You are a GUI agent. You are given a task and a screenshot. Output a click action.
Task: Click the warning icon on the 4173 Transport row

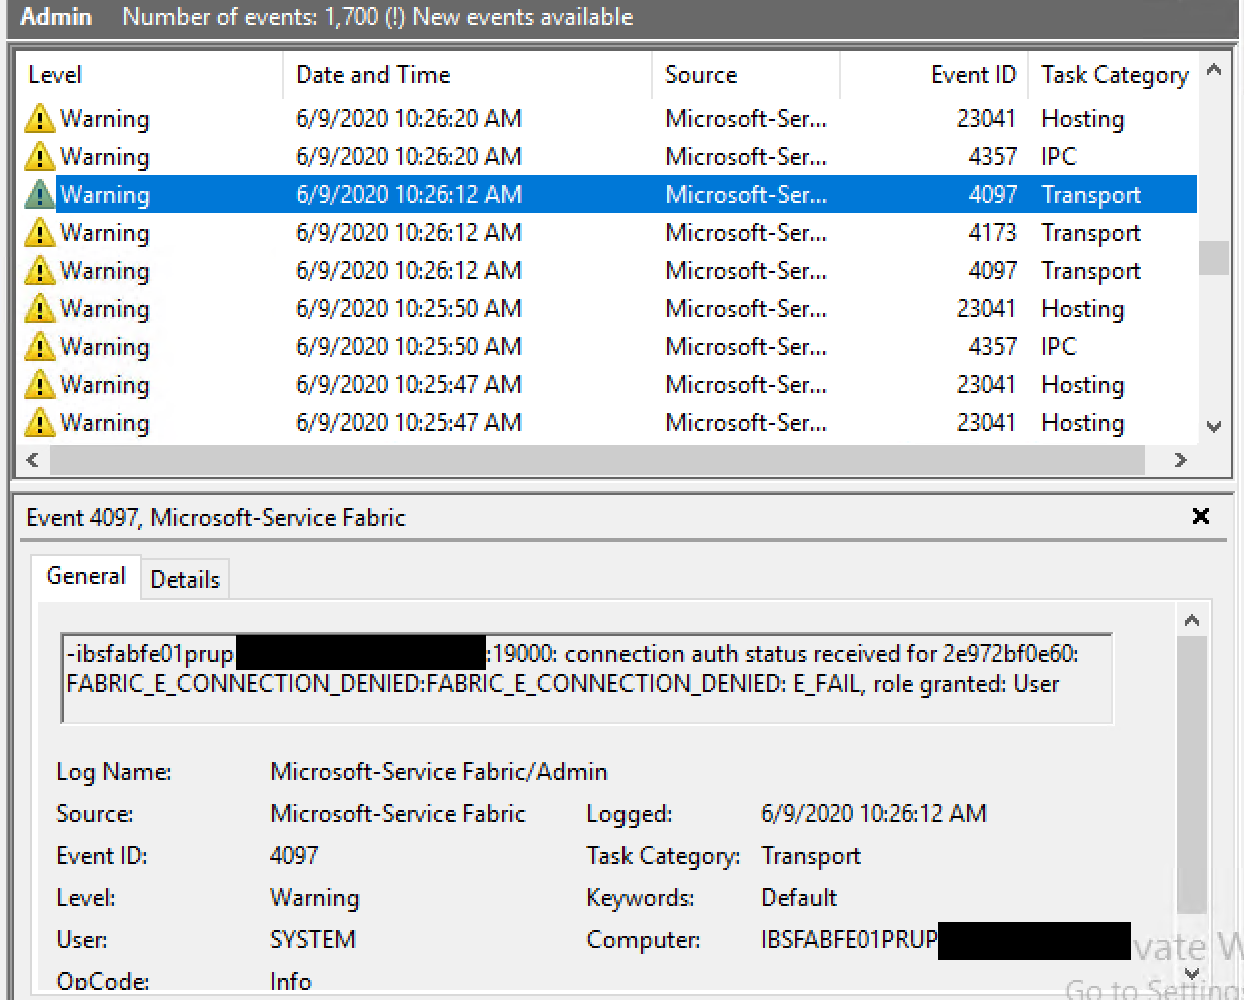point(40,232)
